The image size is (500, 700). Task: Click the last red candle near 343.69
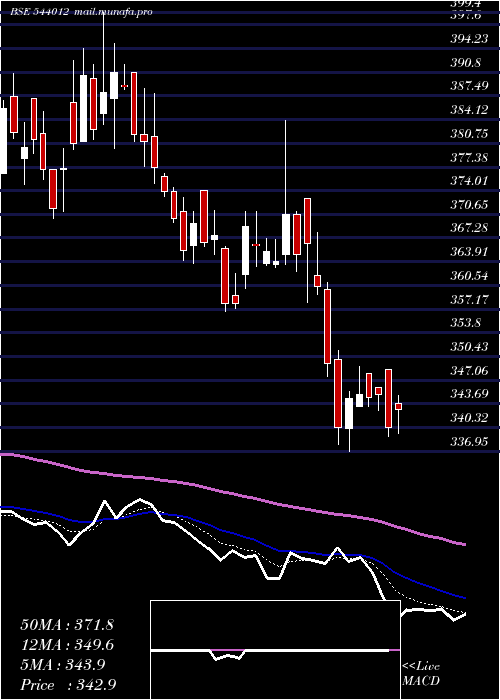click(x=399, y=406)
